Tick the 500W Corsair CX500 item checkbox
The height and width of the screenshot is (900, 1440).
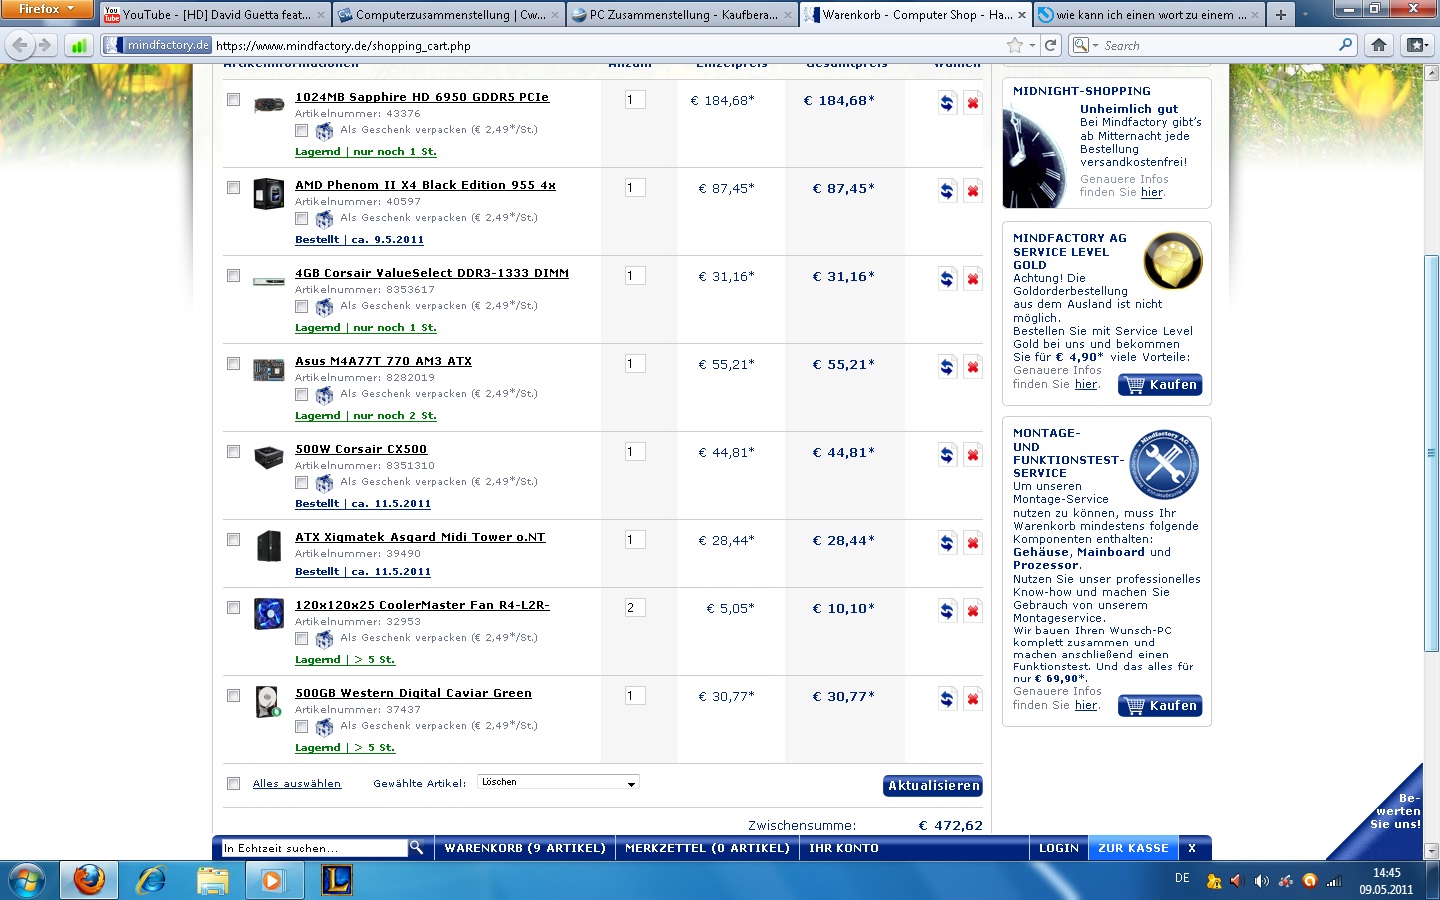tap(233, 451)
